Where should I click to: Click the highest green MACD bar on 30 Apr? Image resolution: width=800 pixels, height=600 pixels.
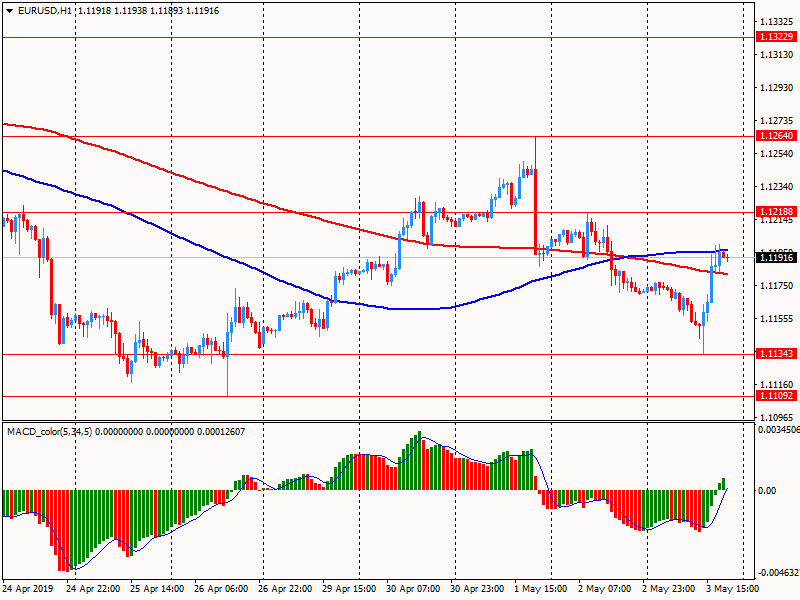pos(419,461)
